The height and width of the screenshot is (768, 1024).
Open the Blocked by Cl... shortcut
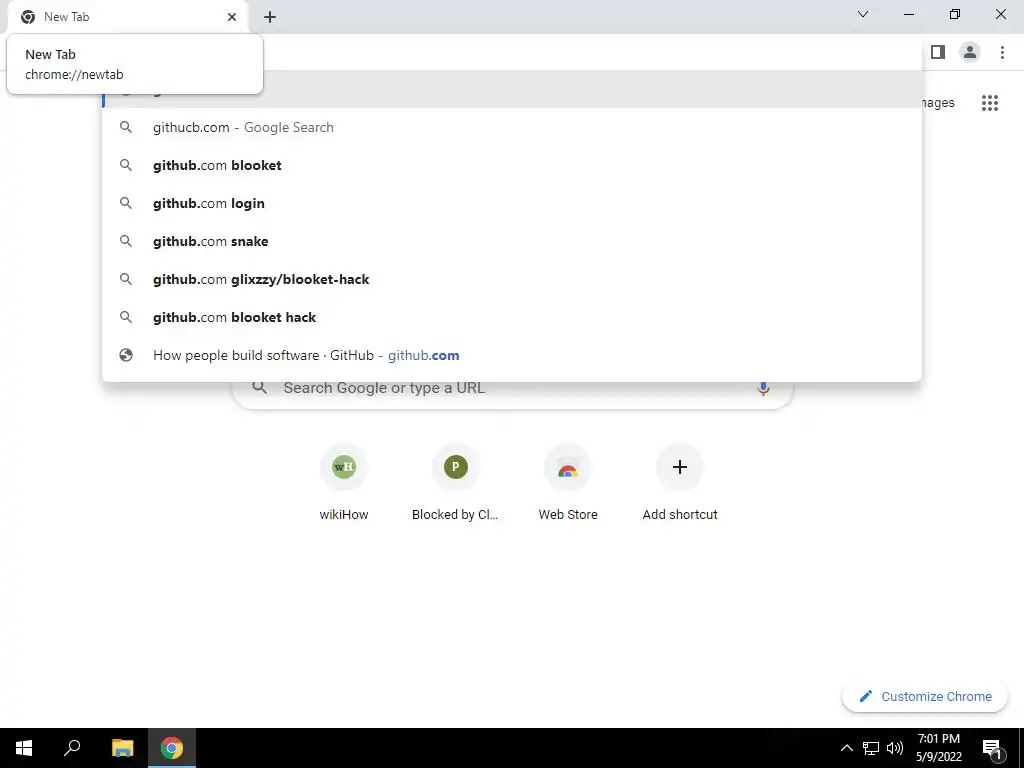(455, 483)
